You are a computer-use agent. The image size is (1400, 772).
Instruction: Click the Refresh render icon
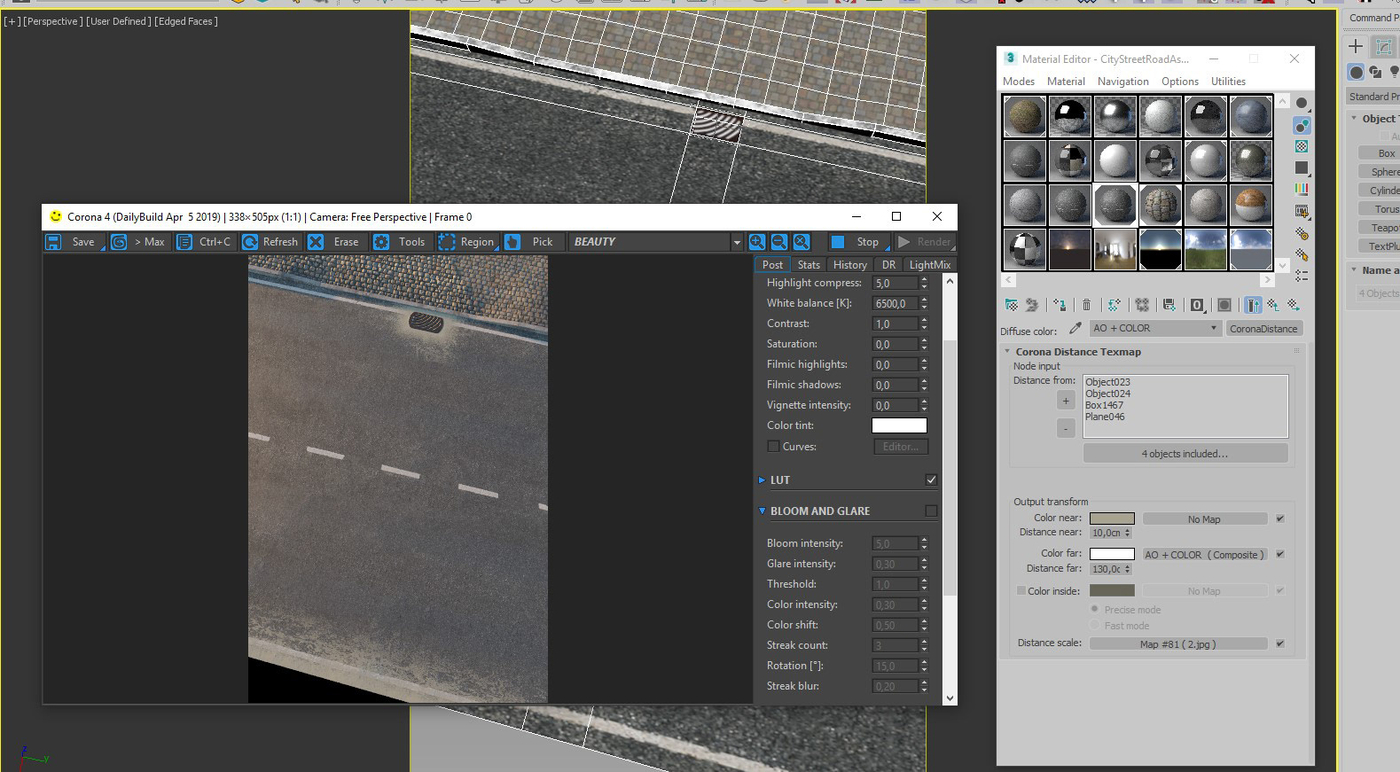click(270, 242)
